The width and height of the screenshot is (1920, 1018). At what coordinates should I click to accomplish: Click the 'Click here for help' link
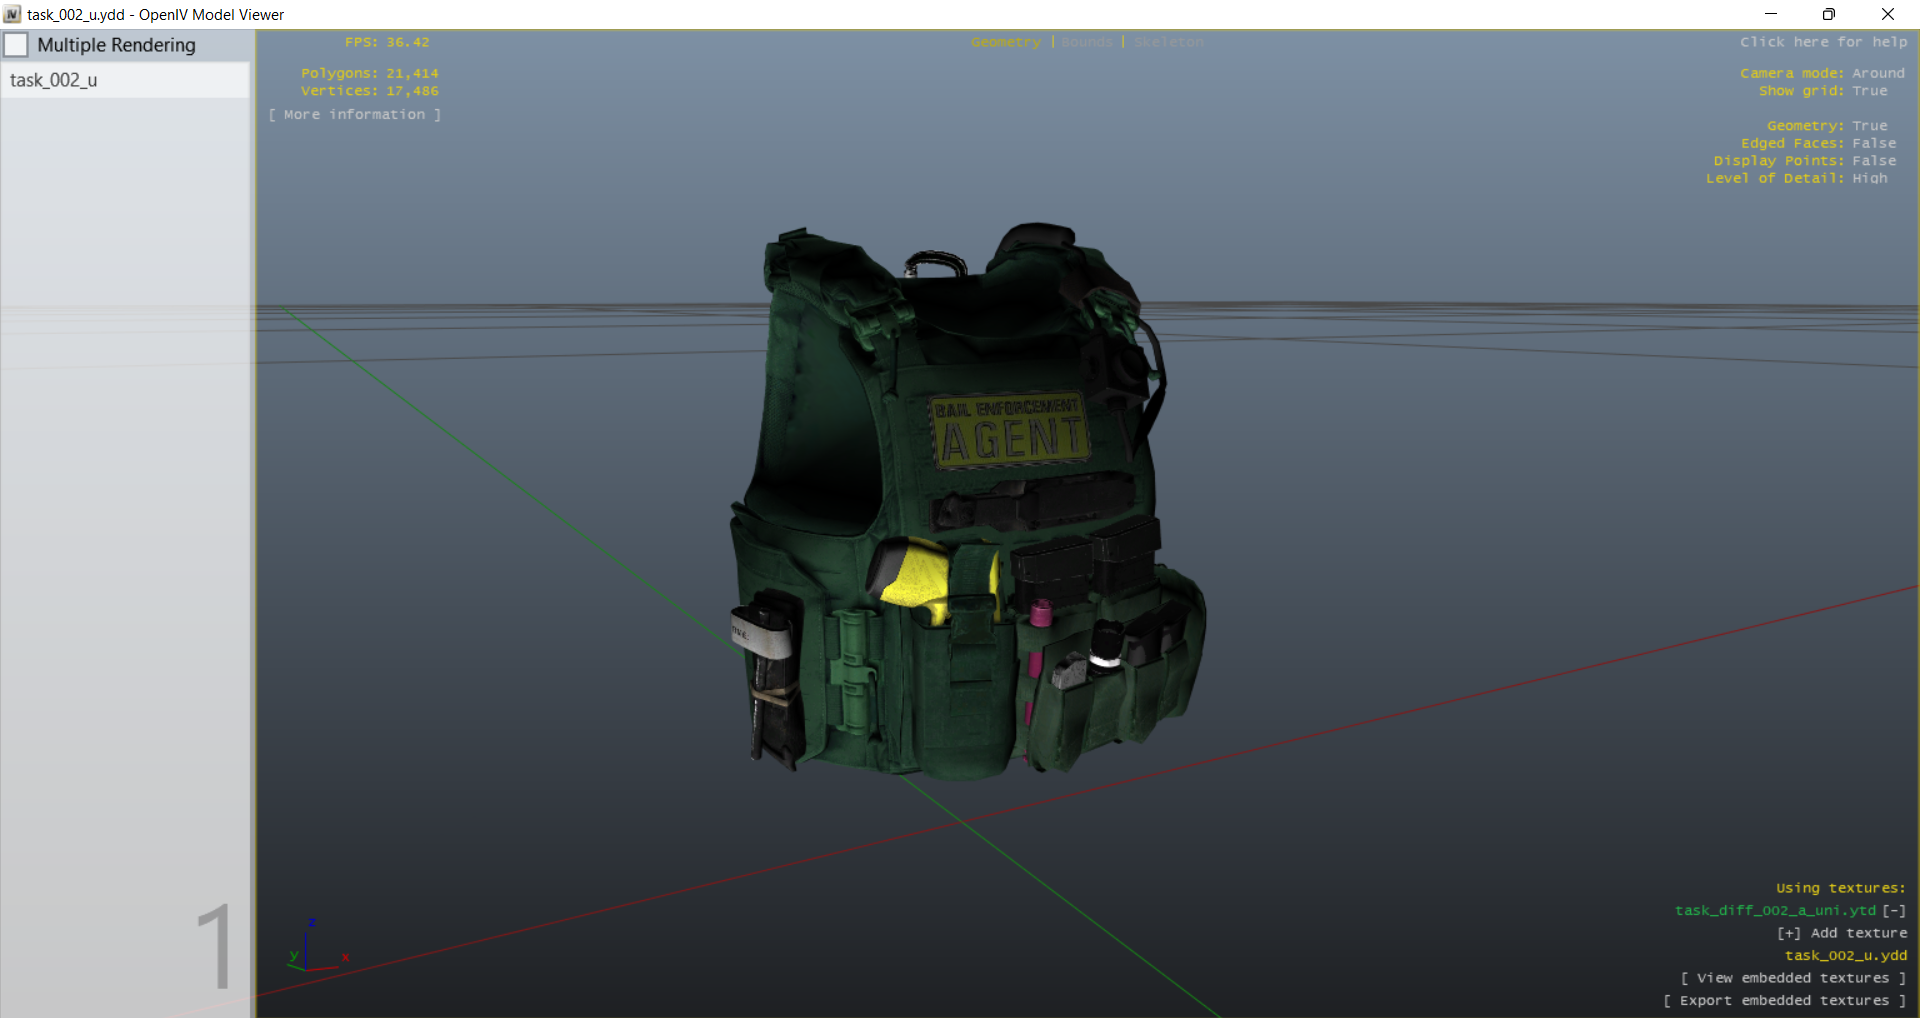click(x=1823, y=42)
